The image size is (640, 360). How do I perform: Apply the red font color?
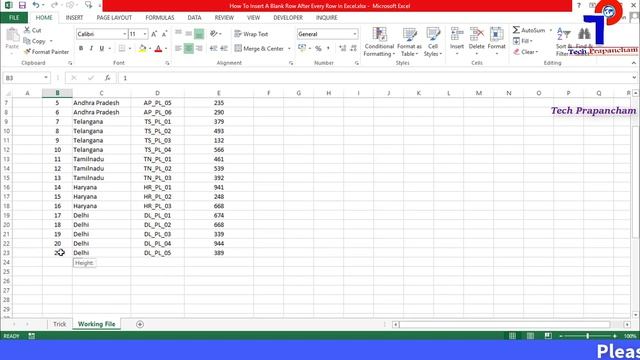(x=158, y=49)
